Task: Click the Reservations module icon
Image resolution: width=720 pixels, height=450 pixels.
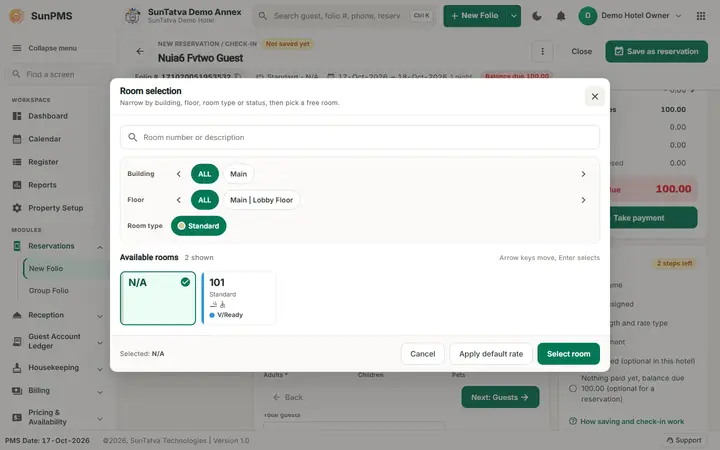Action: point(17,246)
